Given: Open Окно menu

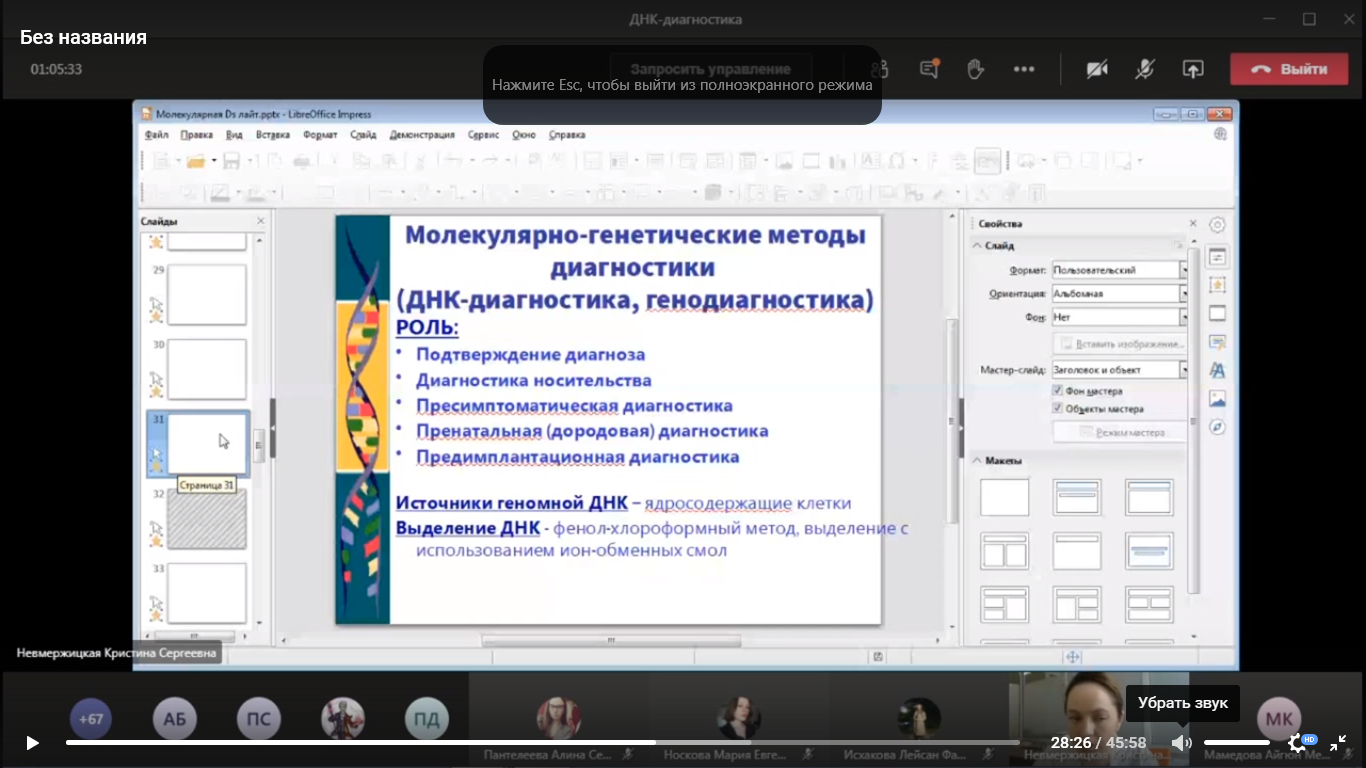Looking at the screenshot, I should coord(524,134).
